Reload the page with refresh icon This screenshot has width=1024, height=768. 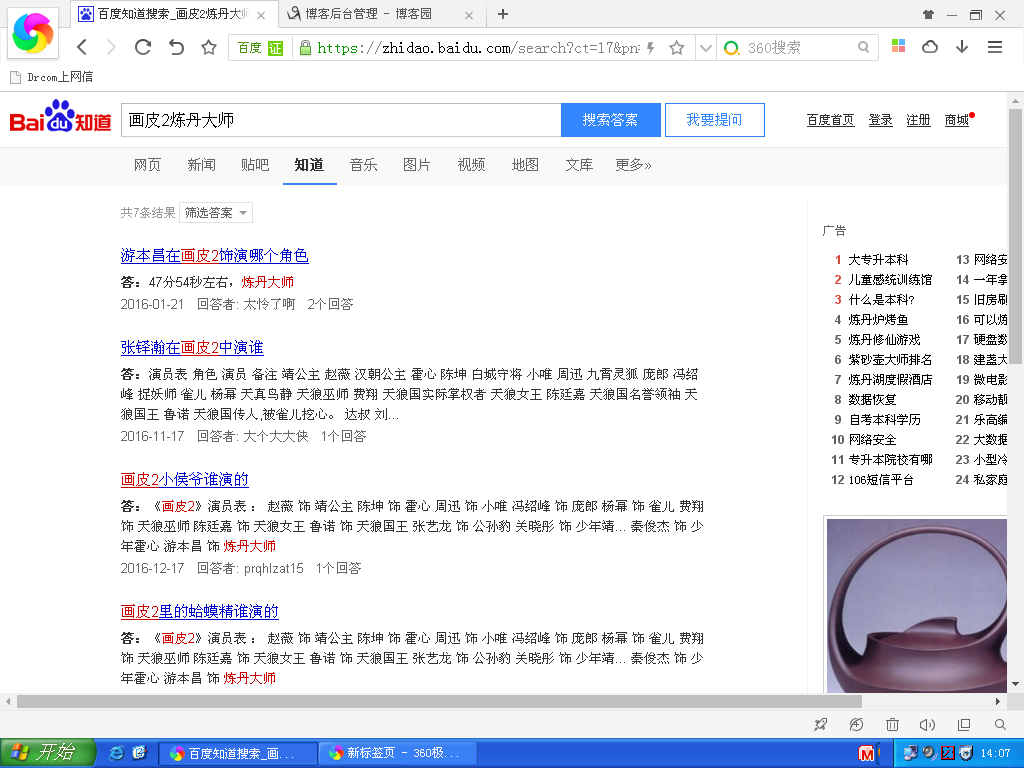(143, 47)
